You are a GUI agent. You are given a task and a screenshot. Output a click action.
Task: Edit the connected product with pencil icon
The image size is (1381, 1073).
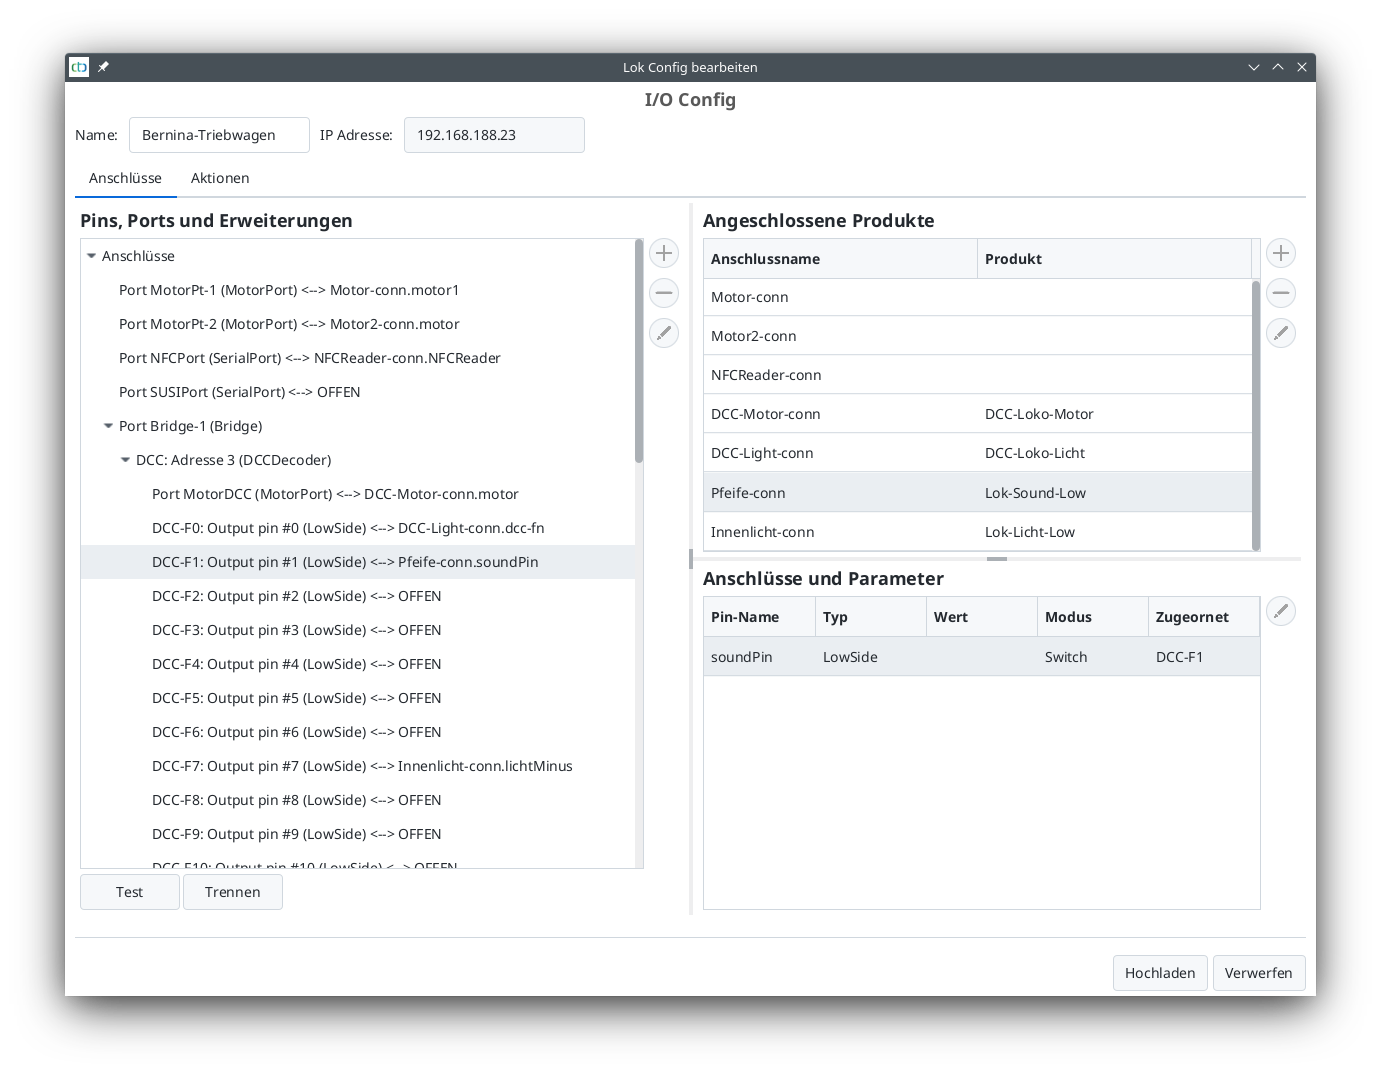[x=1280, y=333]
